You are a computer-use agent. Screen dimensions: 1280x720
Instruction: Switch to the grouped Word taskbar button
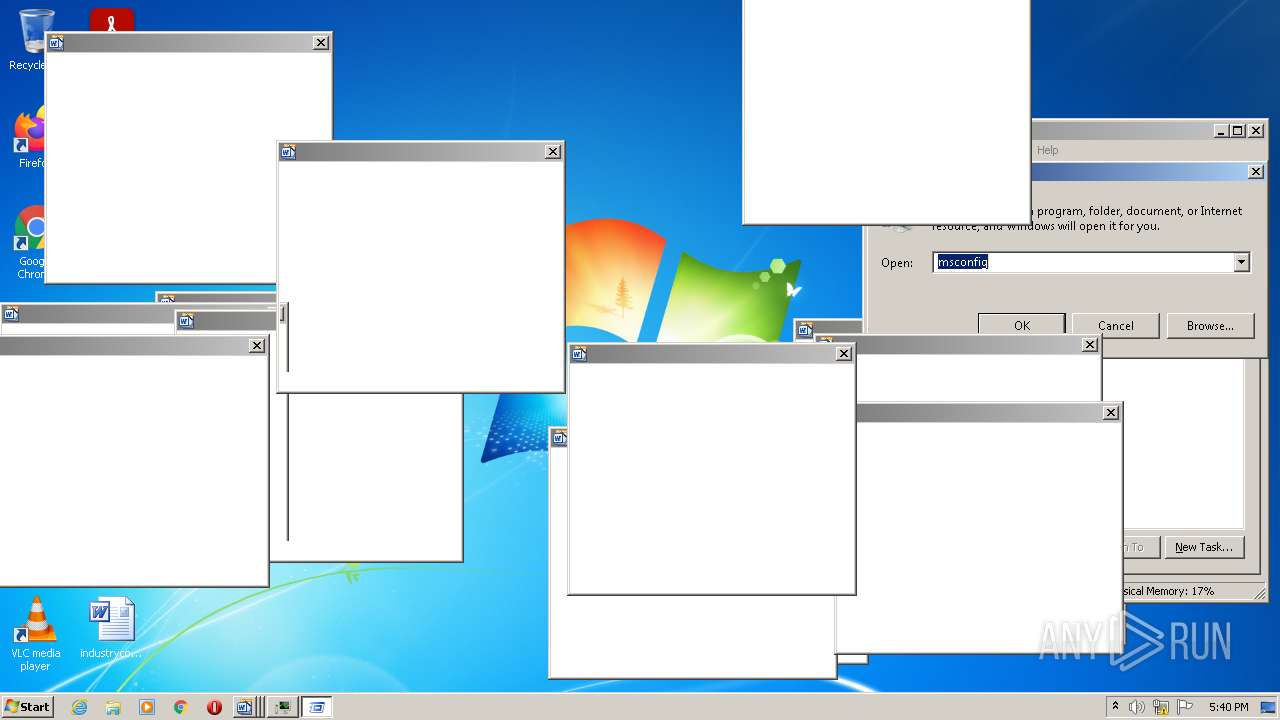[x=247, y=707]
